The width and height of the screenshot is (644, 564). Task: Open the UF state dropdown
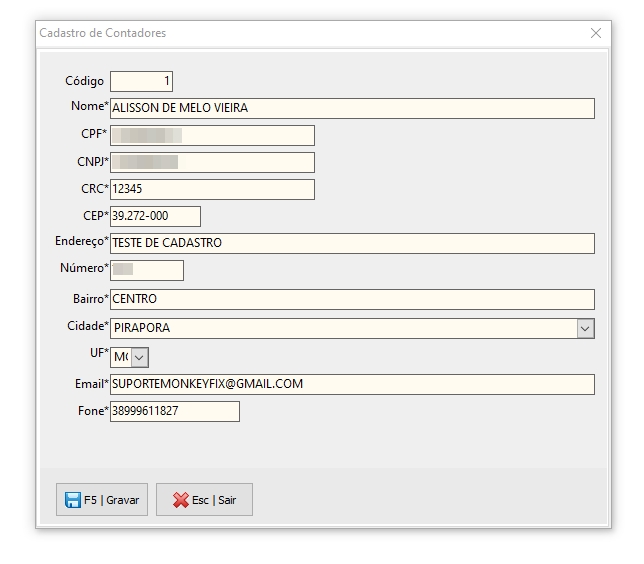pos(140,357)
